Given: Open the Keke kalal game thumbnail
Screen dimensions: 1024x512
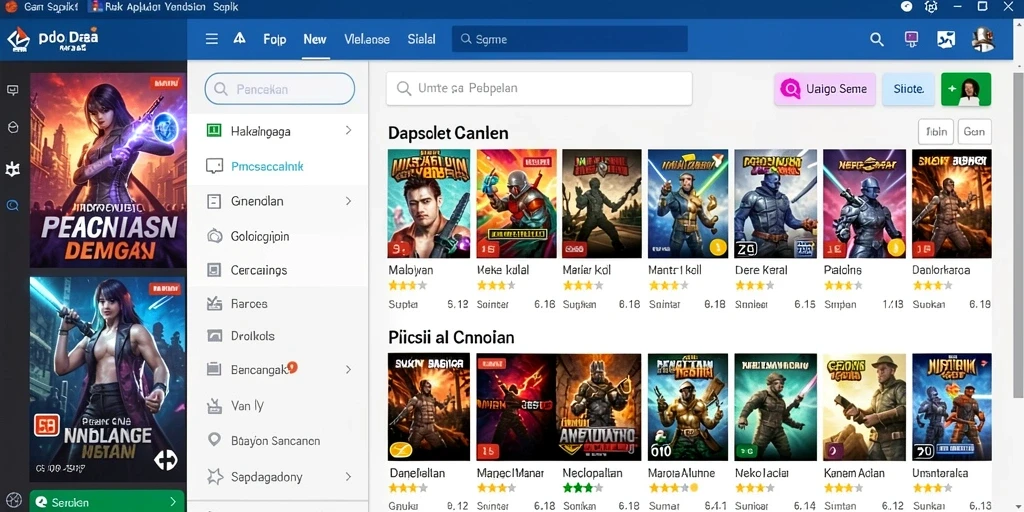Looking at the screenshot, I should pyautogui.click(x=517, y=204).
